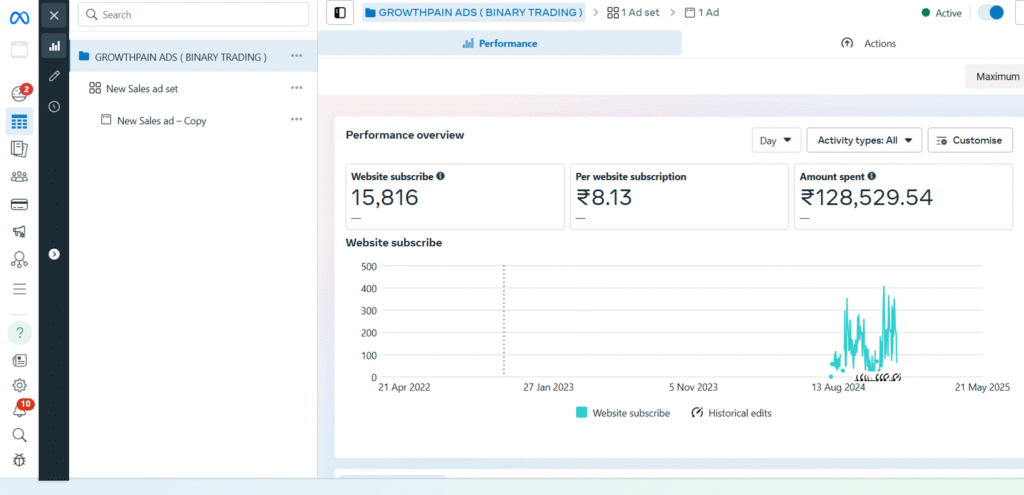Select the pencil edit icon

tap(54, 76)
